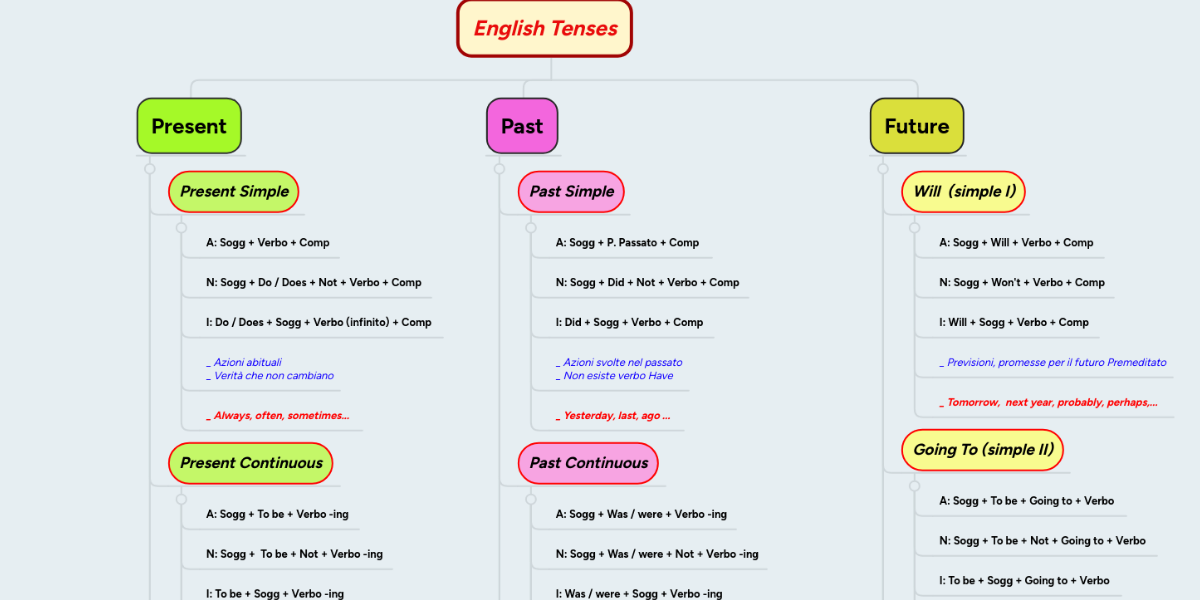The width and height of the screenshot is (1200, 600).
Task: Select the Past Simple subtopic
Action: pyautogui.click(x=571, y=191)
